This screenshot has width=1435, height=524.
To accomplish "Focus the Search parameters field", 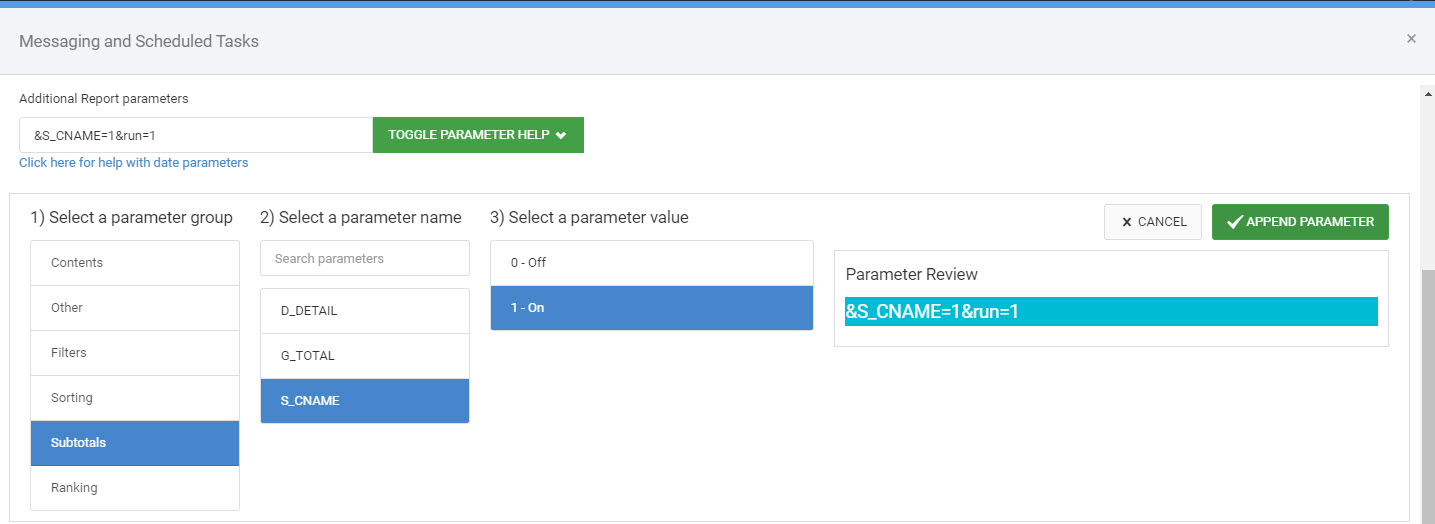I will 365,258.
